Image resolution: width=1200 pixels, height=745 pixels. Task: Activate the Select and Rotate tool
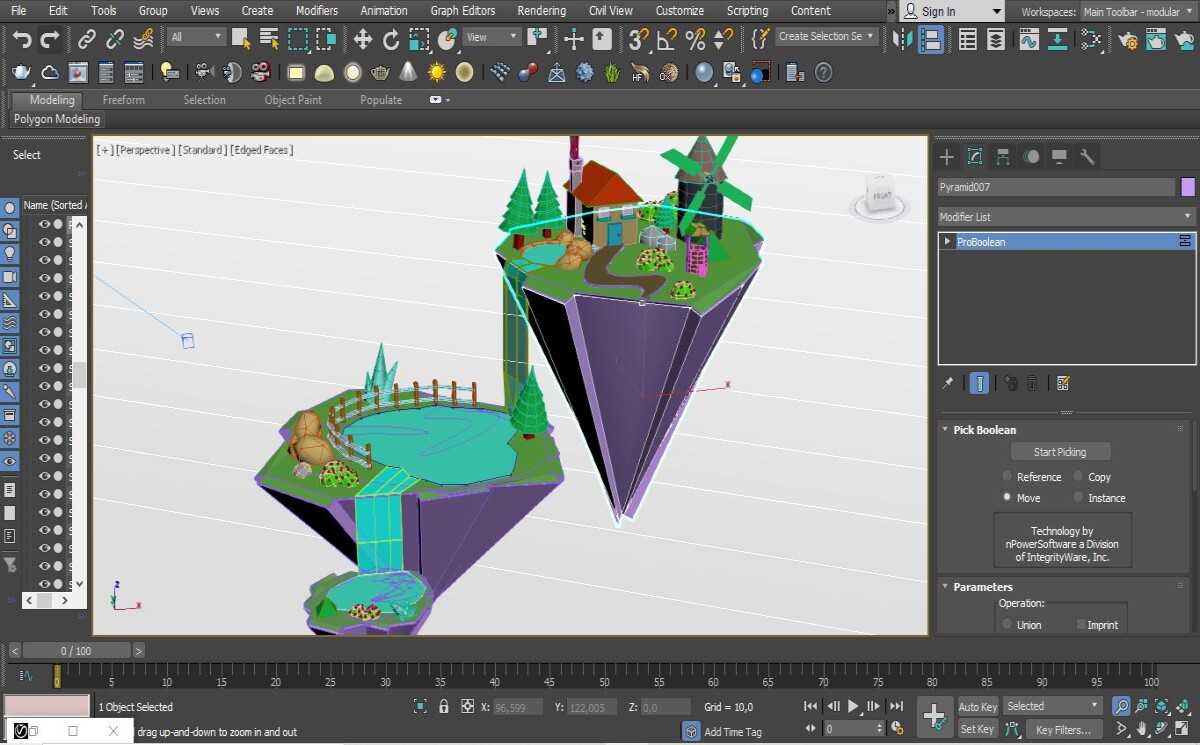(x=391, y=40)
